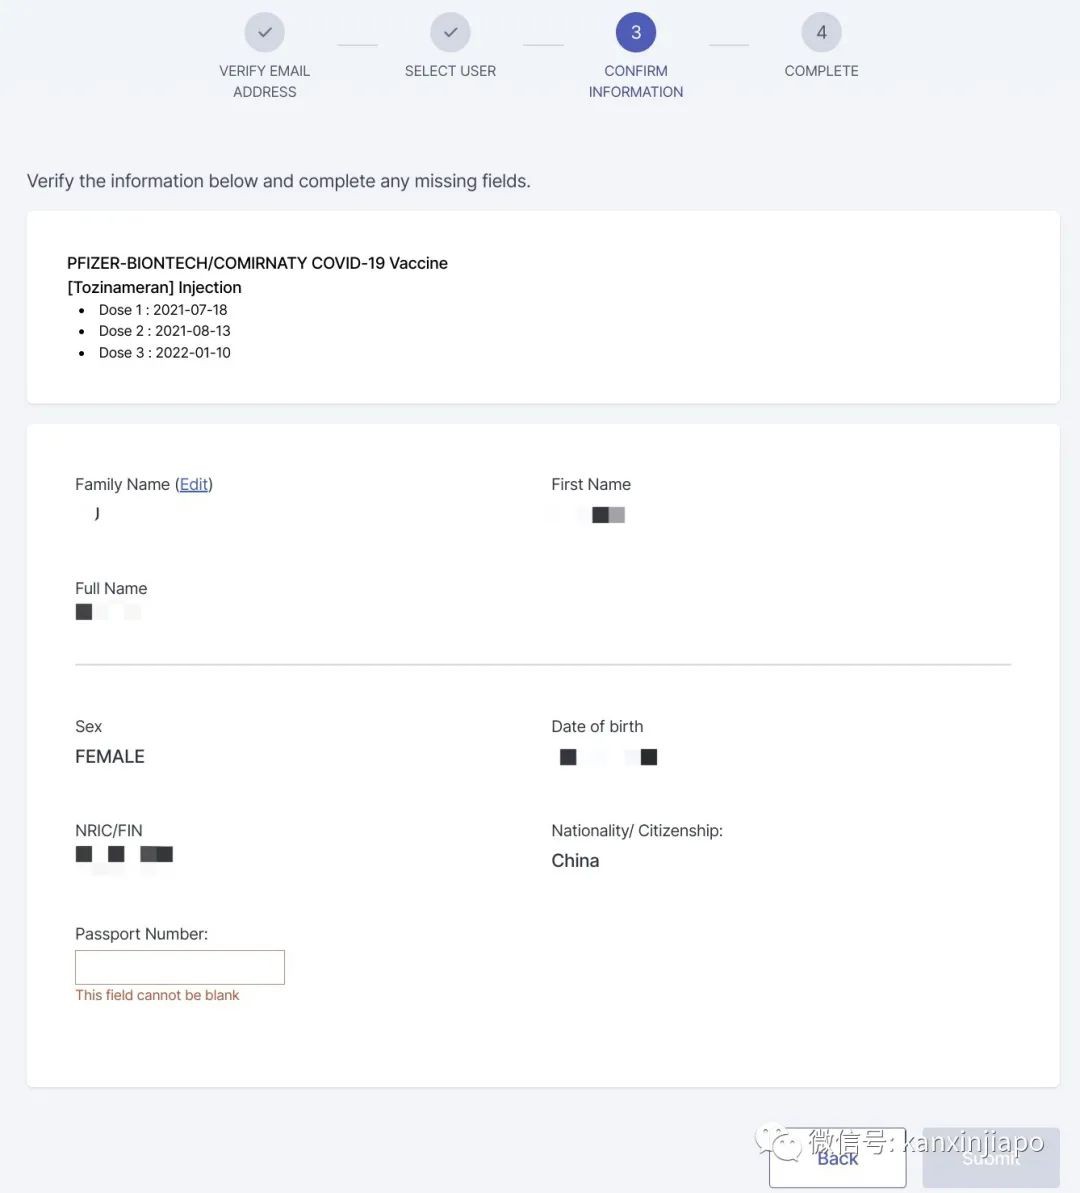Click the Select User step checkmark icon
The image size is (1080, 1193).
point(450,33)
